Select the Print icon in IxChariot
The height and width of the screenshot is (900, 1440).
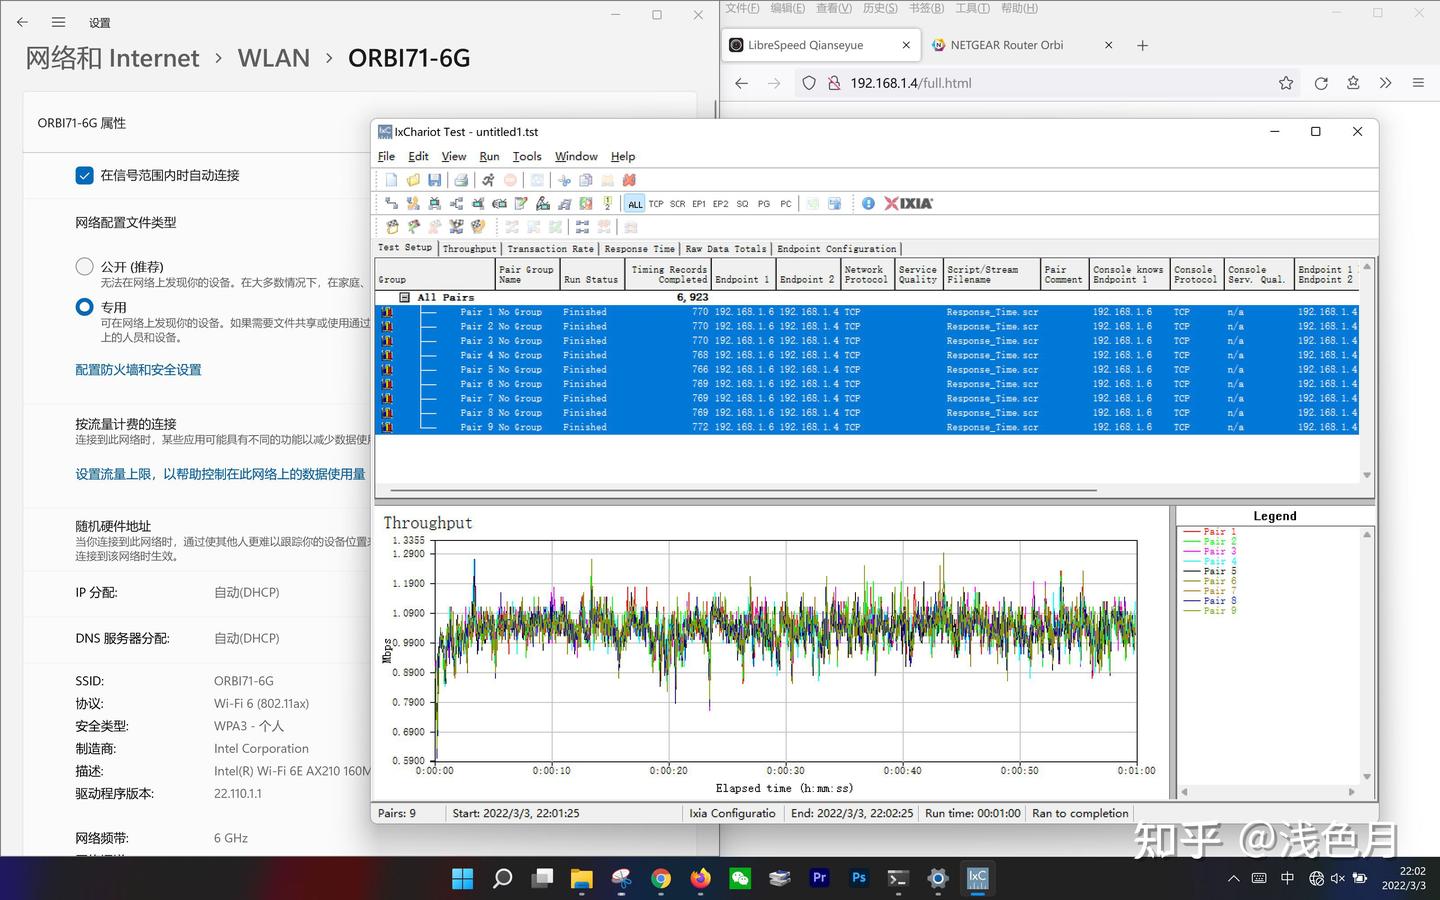[x=460, y=179]
